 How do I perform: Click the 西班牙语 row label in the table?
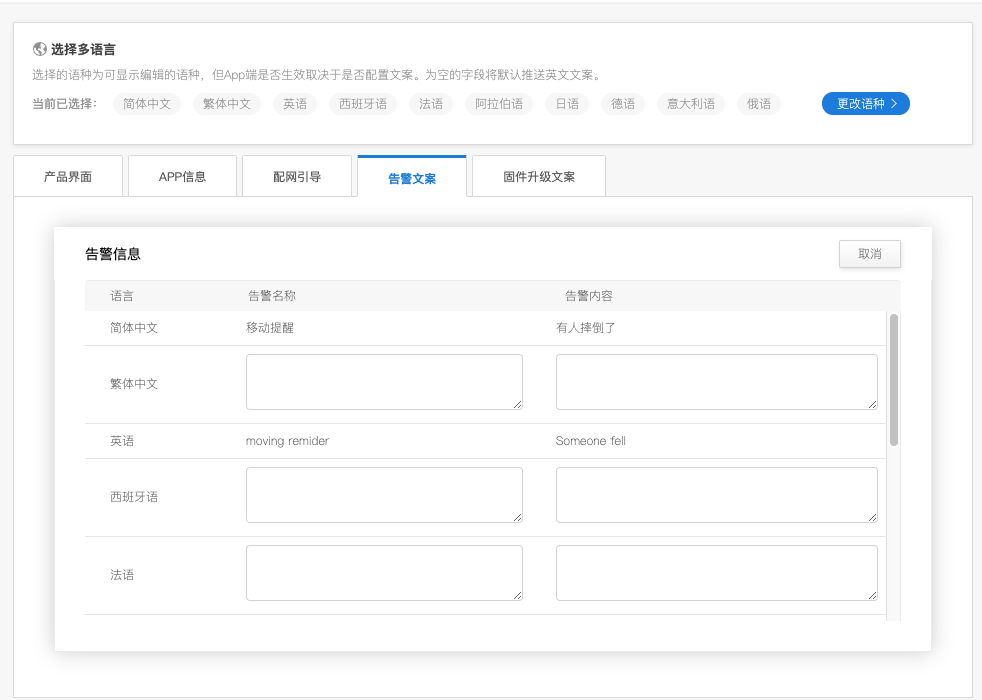coord(134,497)
